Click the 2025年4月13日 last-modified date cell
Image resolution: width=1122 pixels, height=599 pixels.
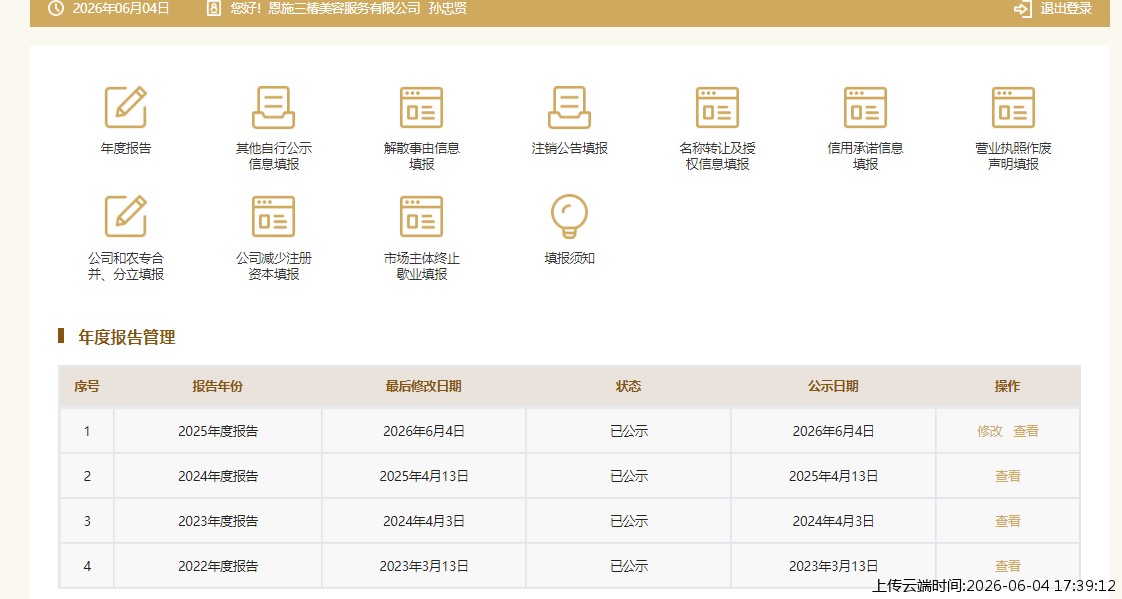424,476
